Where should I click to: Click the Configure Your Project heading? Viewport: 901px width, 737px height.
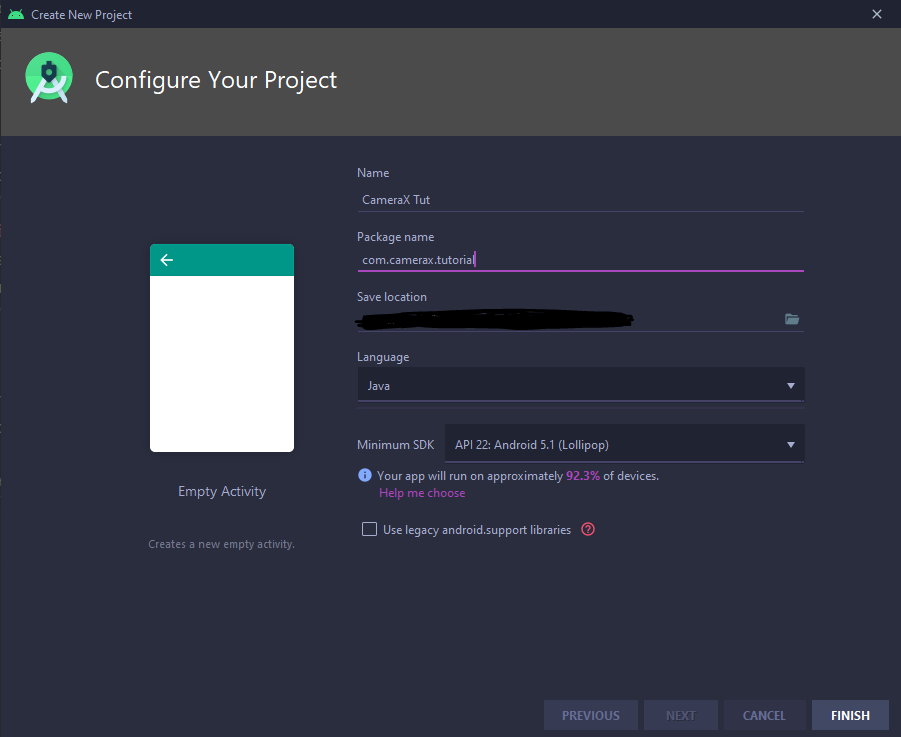[216, 80]
